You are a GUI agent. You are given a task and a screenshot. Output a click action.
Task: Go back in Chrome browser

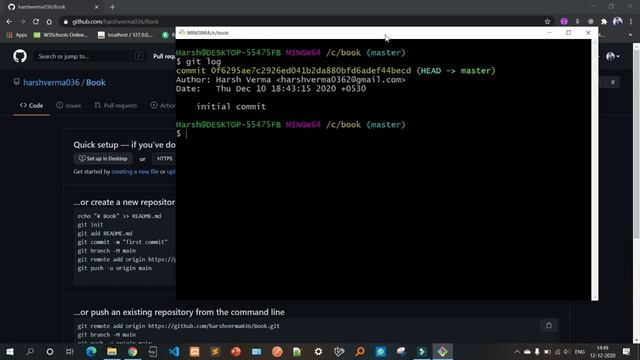point(9,22)
